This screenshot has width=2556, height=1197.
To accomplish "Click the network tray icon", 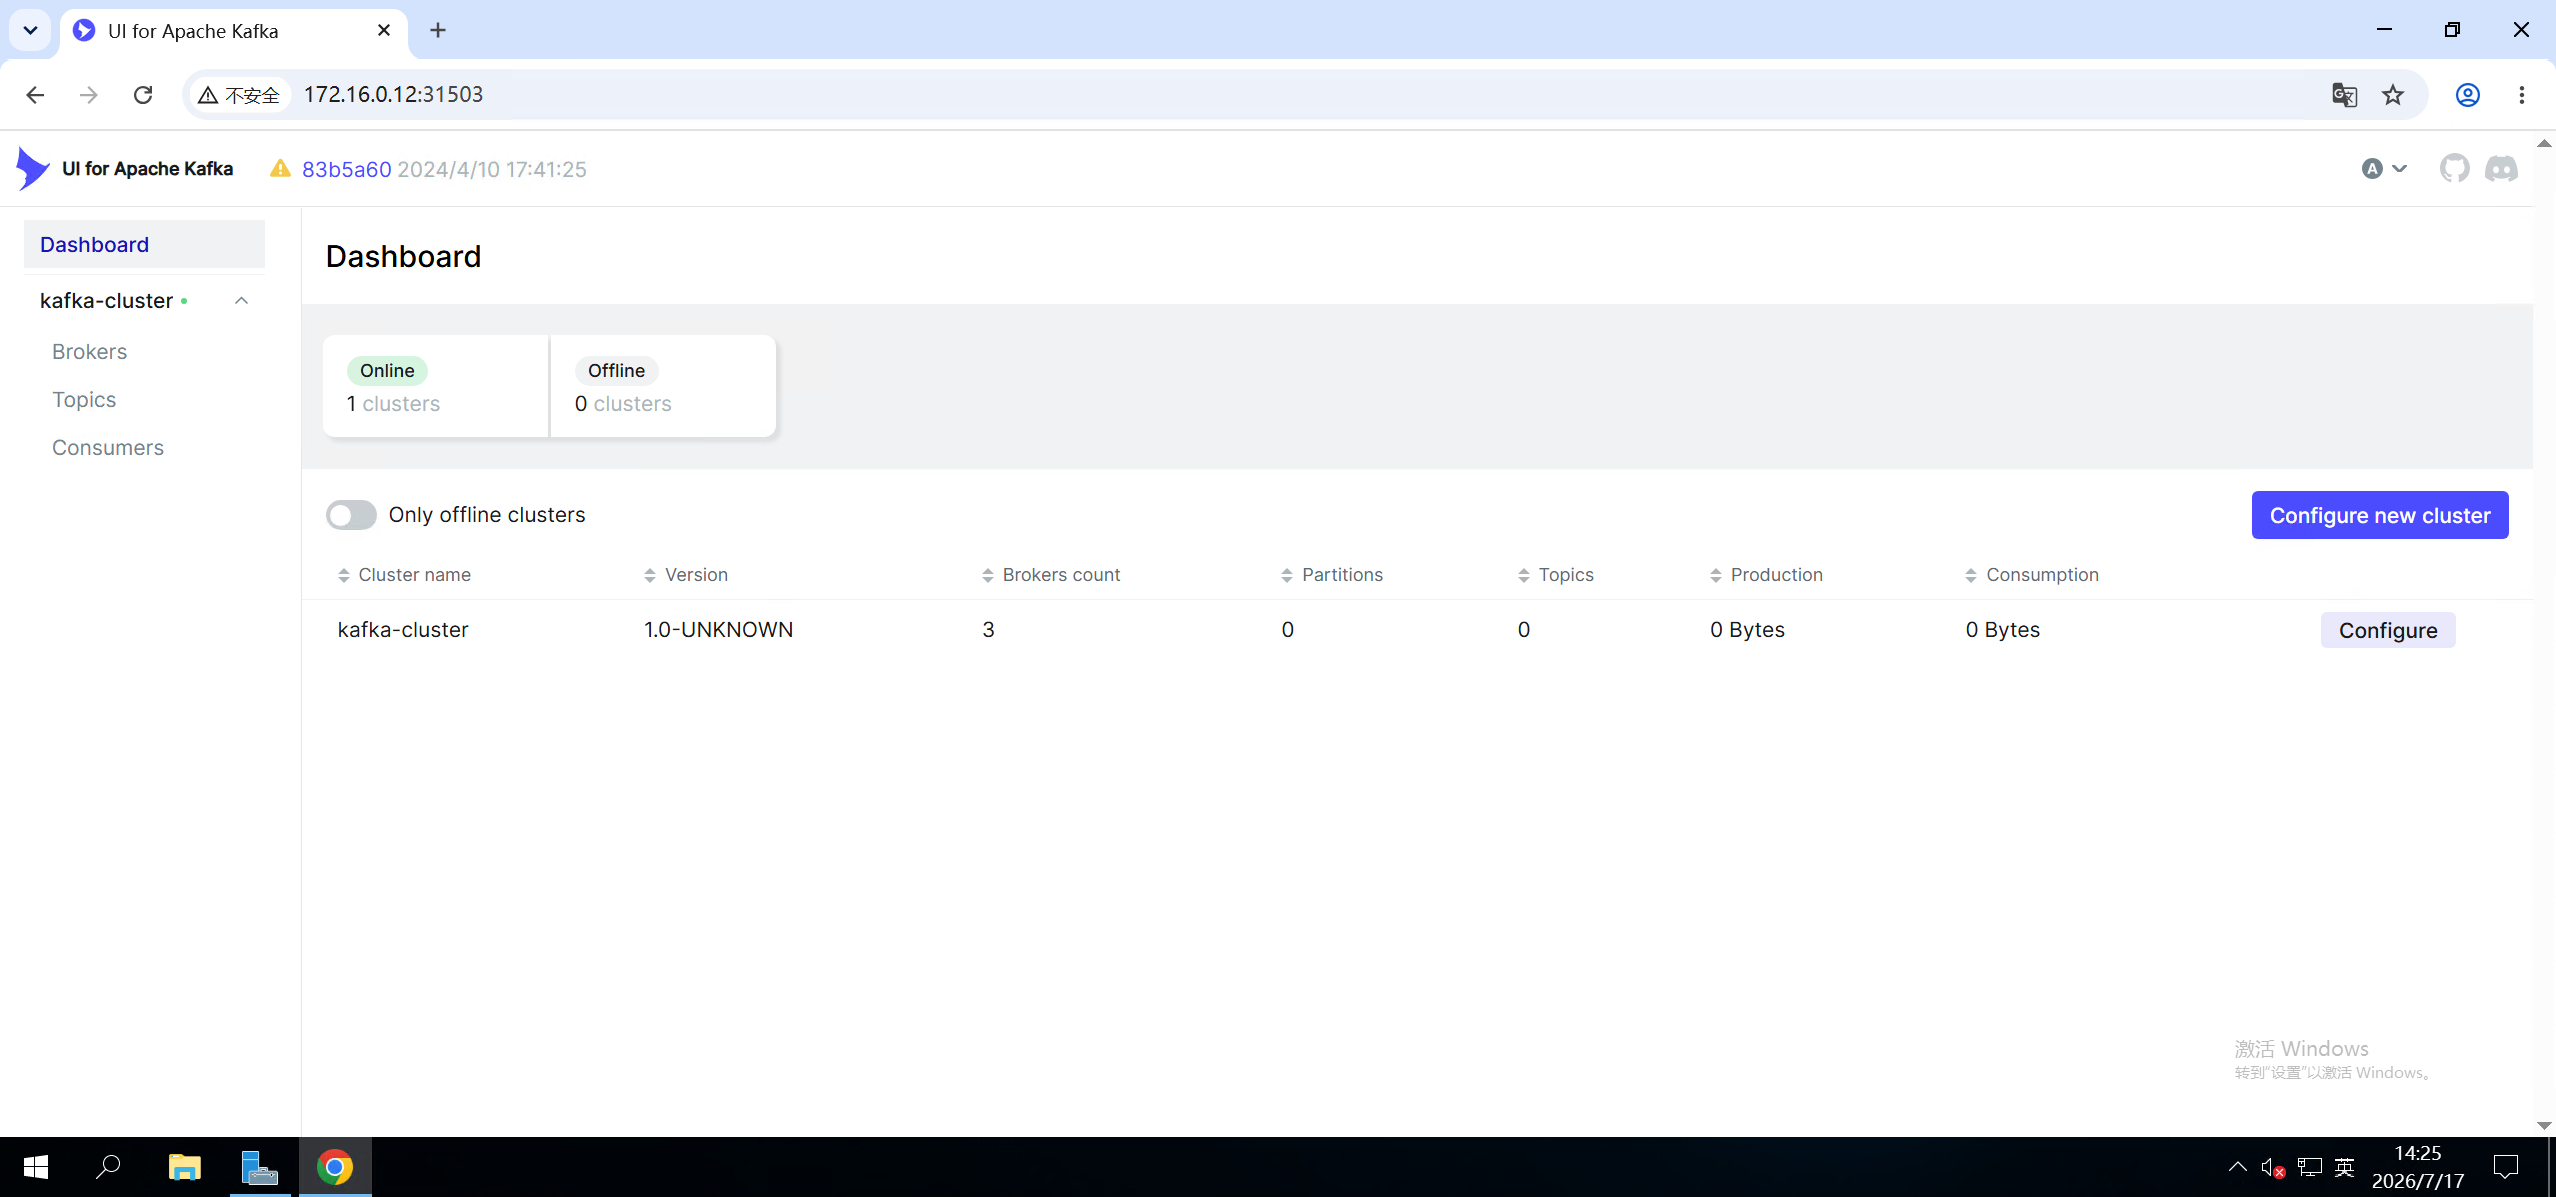I will click(x=2309, y=1167).
